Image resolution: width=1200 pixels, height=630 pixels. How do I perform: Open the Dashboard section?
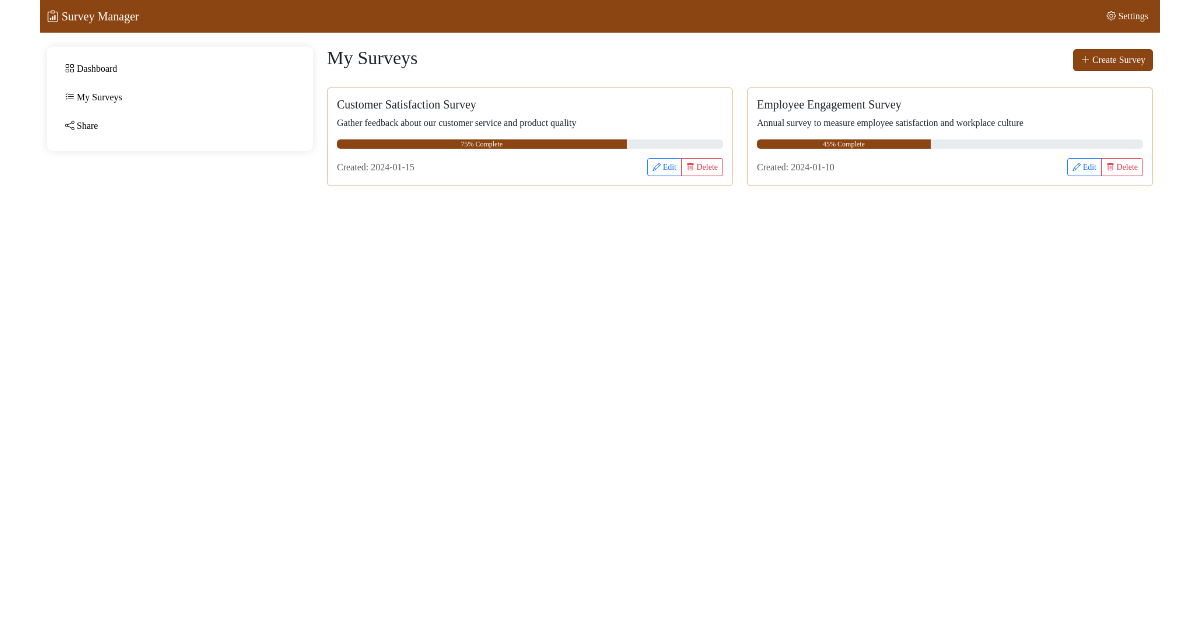coord(96,68)
